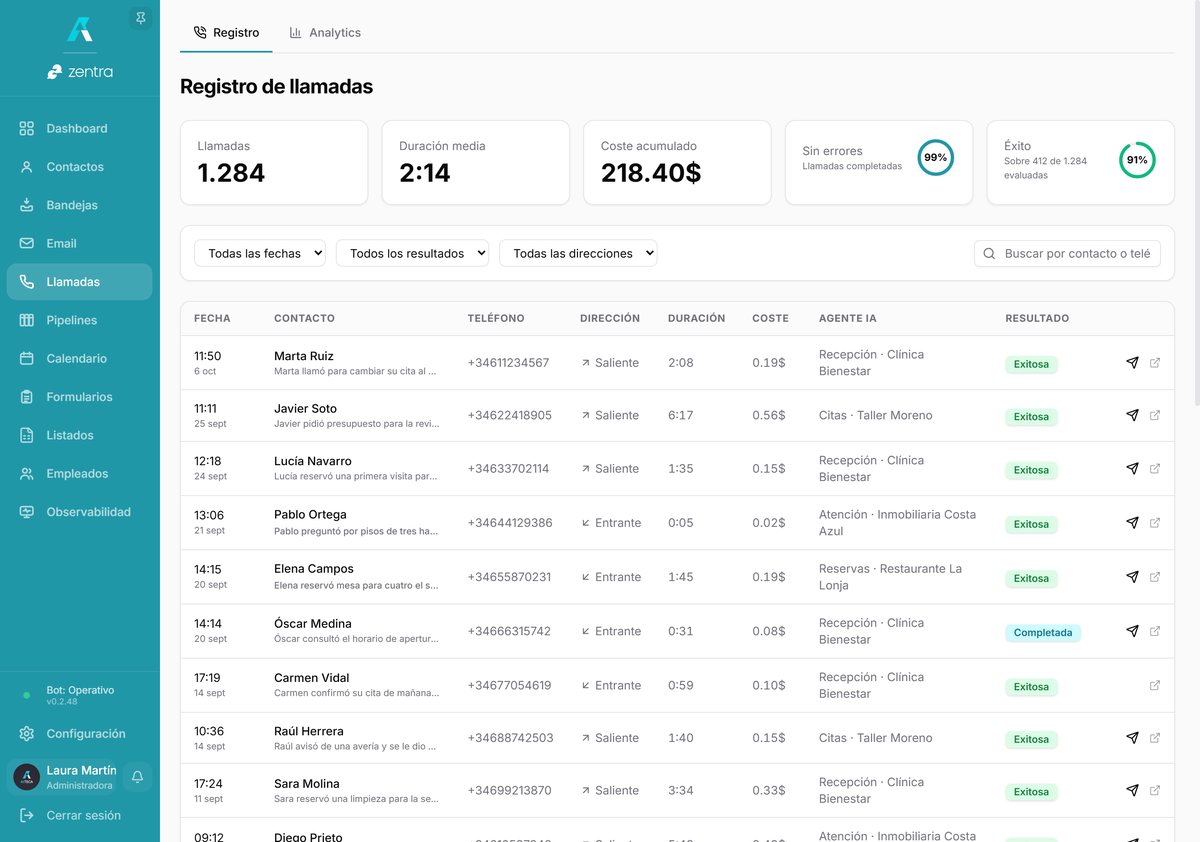Click the 91% Éxito progress ring
Screen dimensions: 1200x842
(1137, 160)
